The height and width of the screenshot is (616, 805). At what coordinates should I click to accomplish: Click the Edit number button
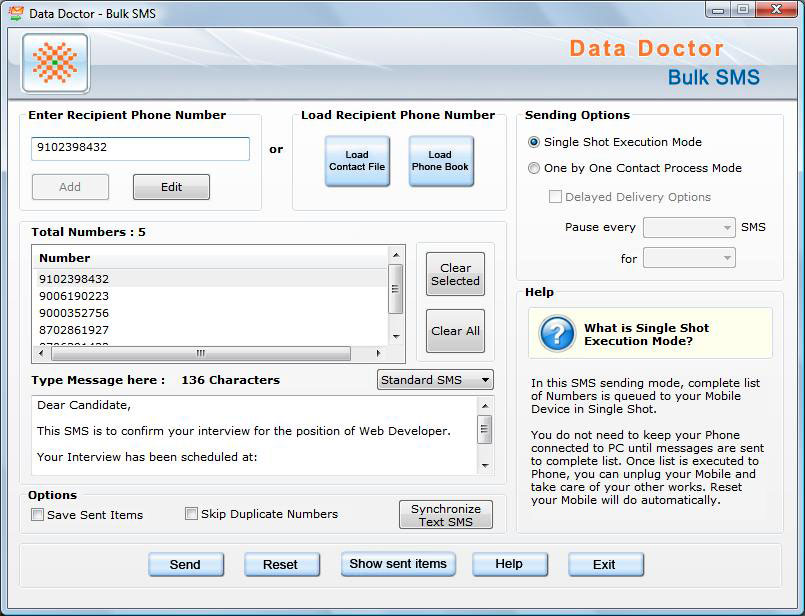pyautogui.click(x=171, y=187)
